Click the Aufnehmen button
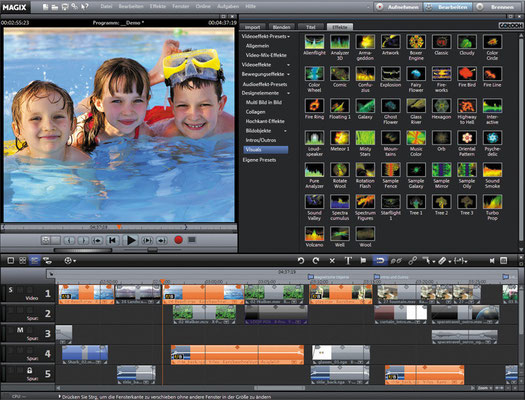This screenshot has width=525, height=400. tap(398, 7)
